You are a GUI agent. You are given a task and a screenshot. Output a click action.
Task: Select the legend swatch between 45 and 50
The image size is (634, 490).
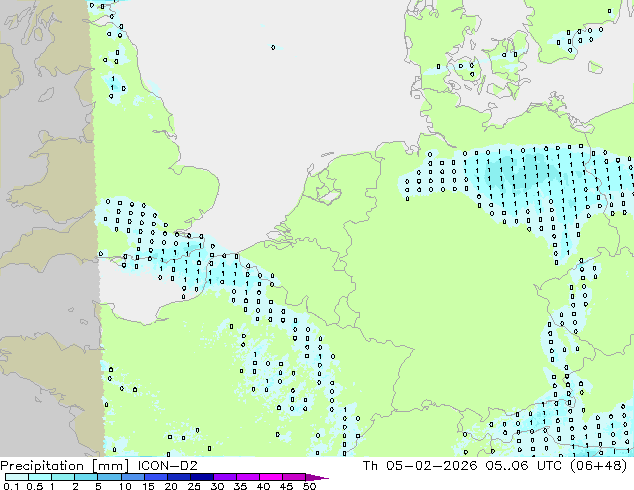point(294,477)
